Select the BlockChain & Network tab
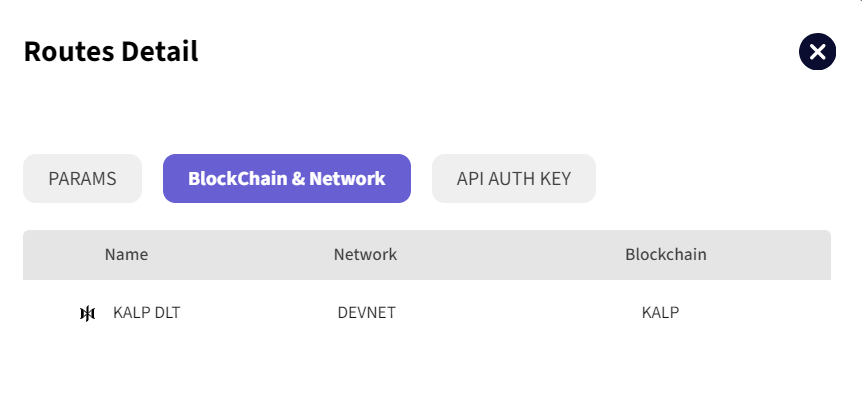The image size is (862, 405). [x=286, y=179]
